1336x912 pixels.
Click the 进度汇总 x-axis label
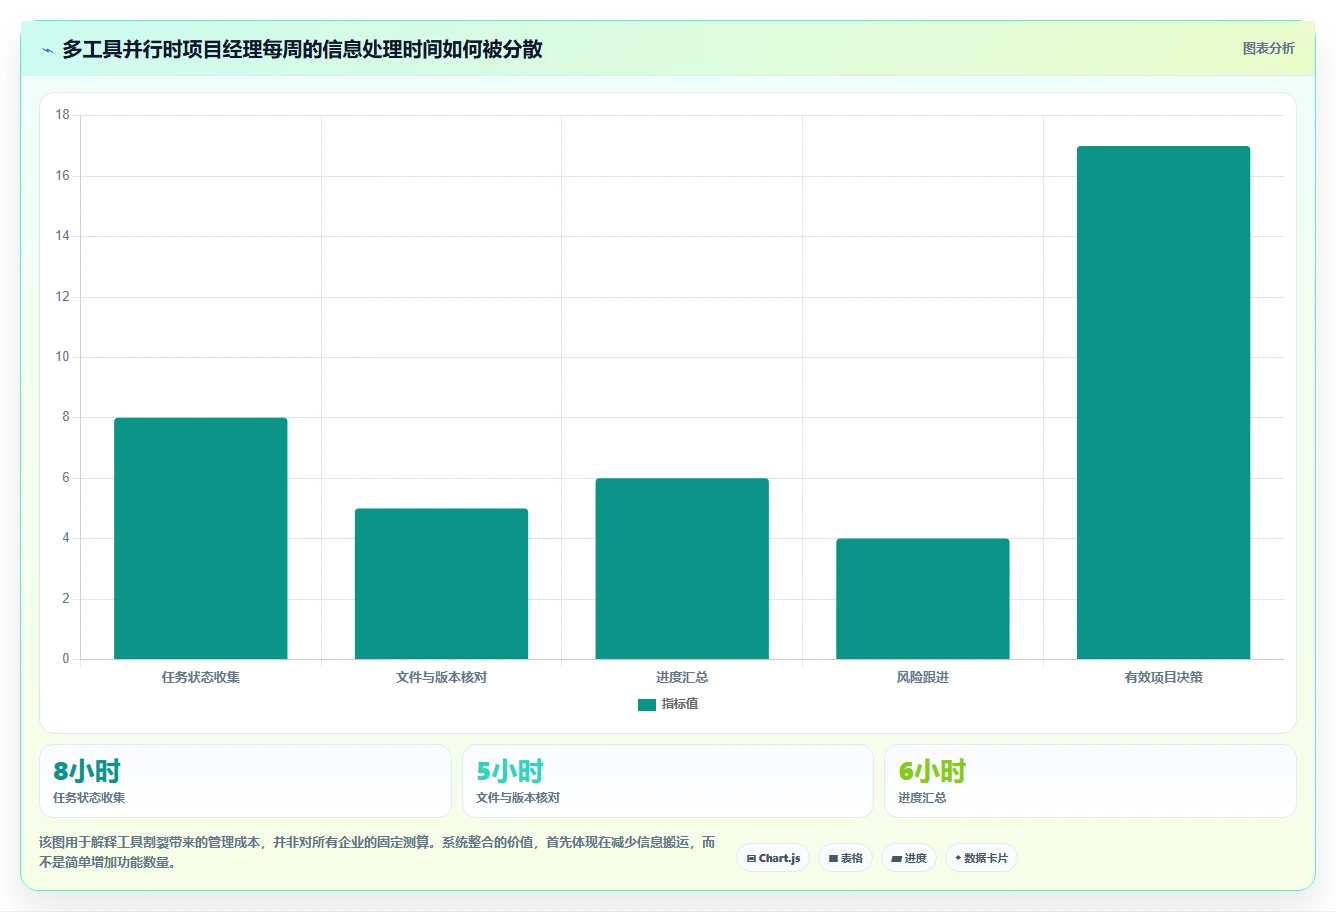682,677
